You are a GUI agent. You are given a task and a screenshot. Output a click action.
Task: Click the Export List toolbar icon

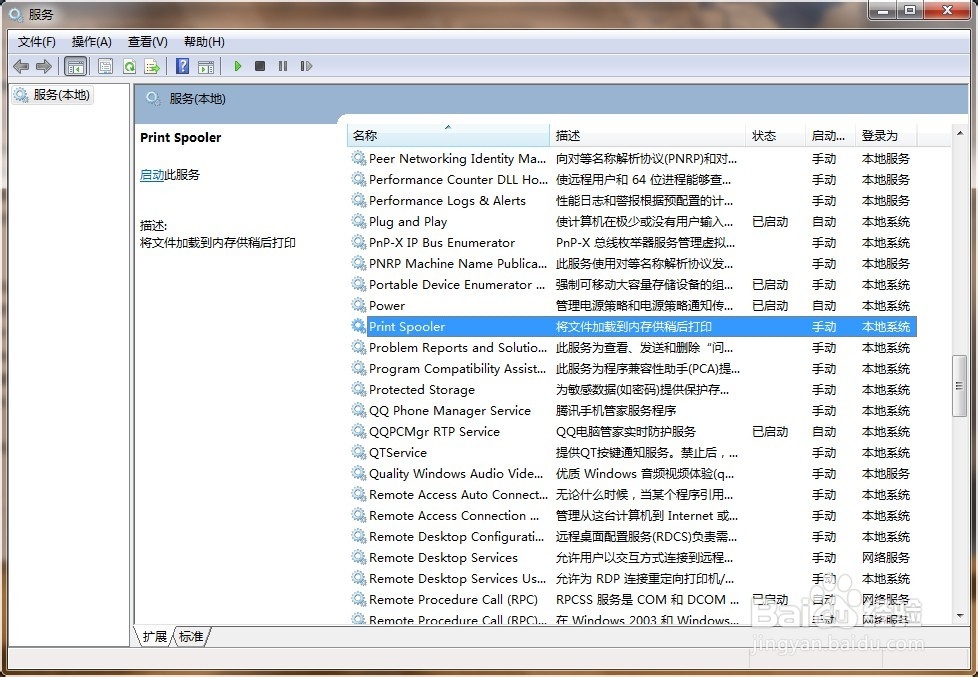tap(152, 66)
